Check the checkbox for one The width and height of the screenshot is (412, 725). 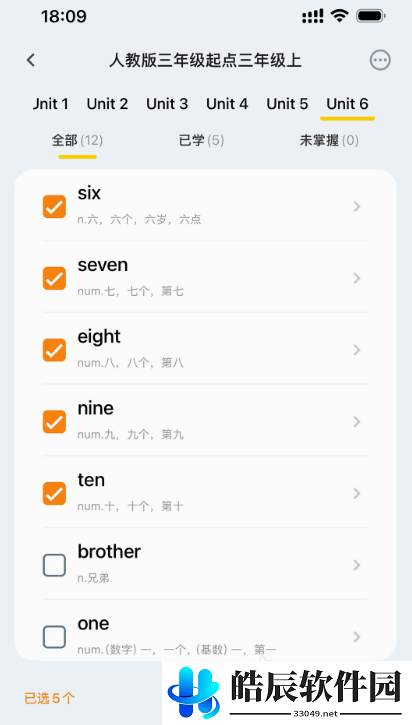tap(54, 637)
